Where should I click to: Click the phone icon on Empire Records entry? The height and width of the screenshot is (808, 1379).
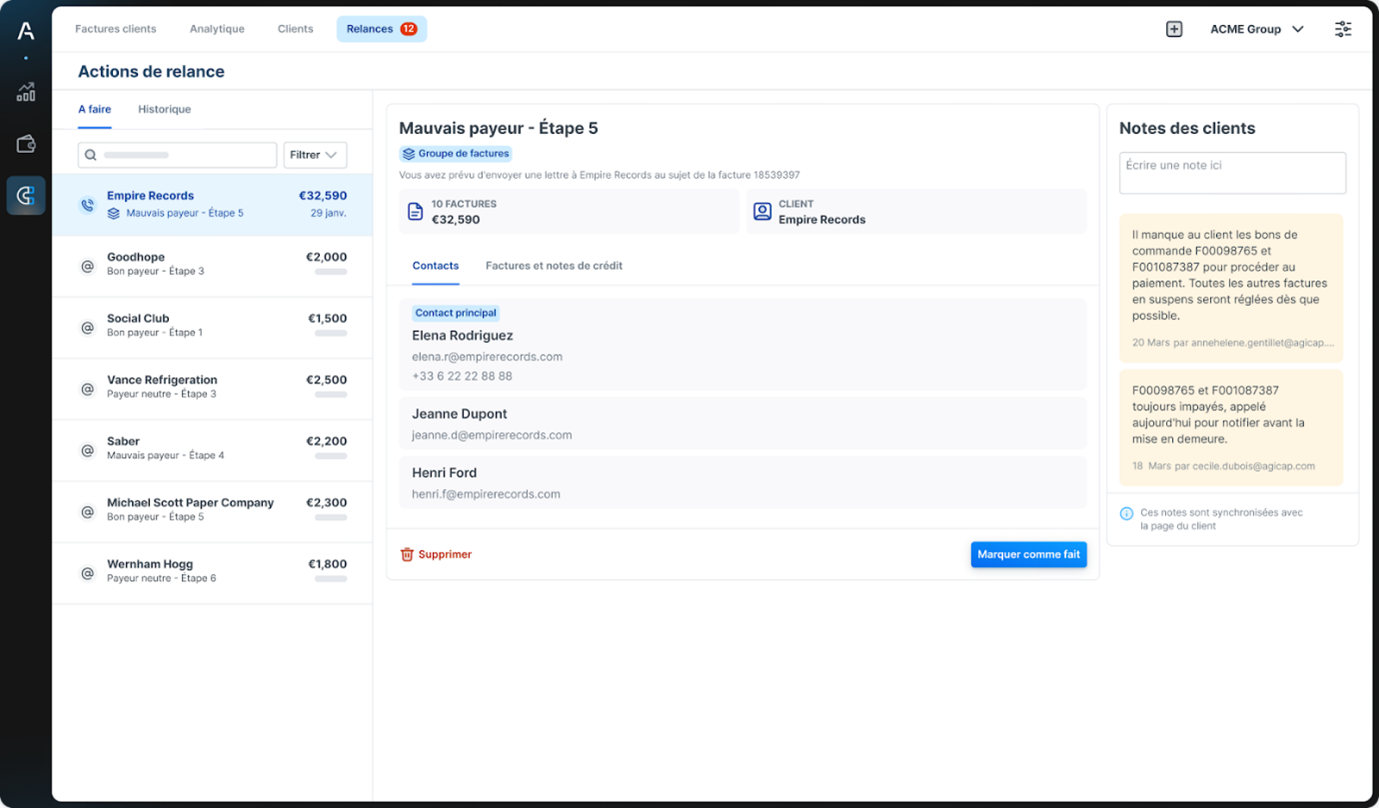pos(87,203)
